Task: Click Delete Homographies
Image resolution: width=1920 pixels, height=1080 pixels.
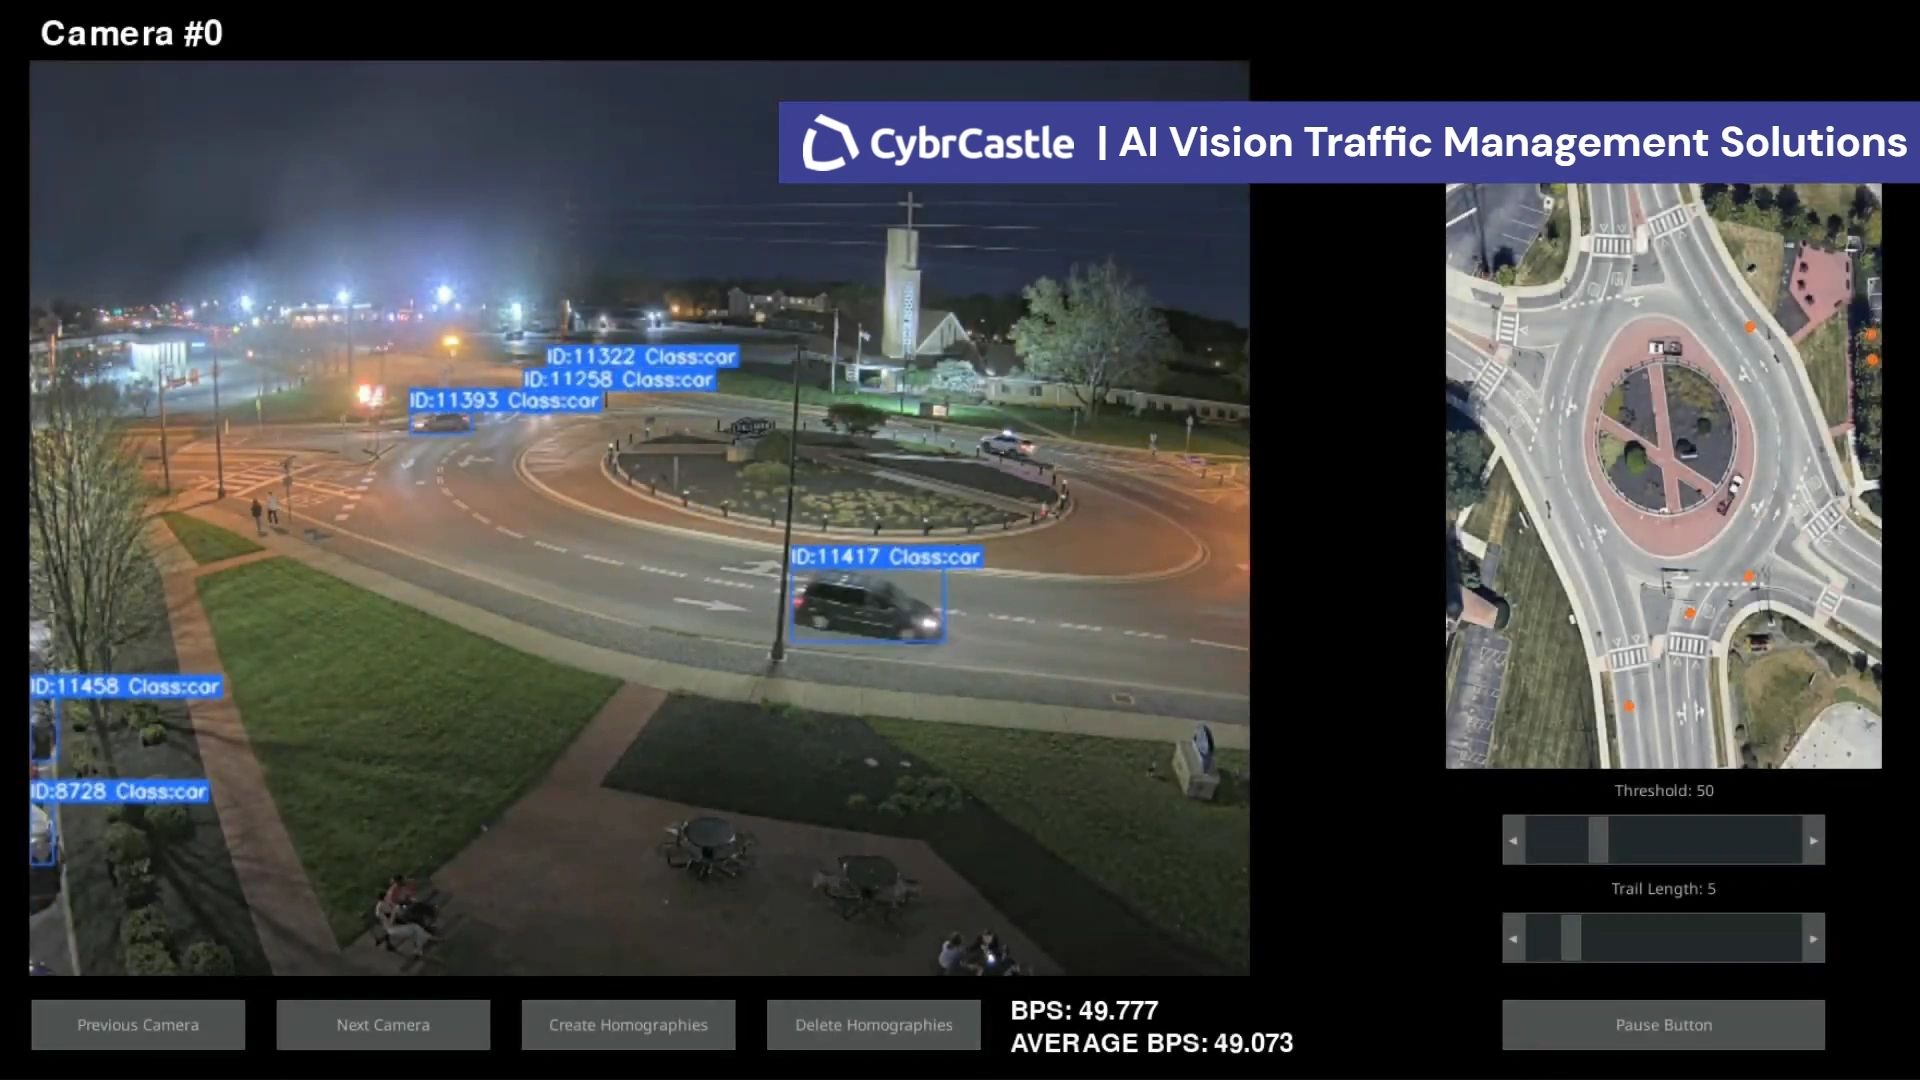Action: [x=873, y=1024]
